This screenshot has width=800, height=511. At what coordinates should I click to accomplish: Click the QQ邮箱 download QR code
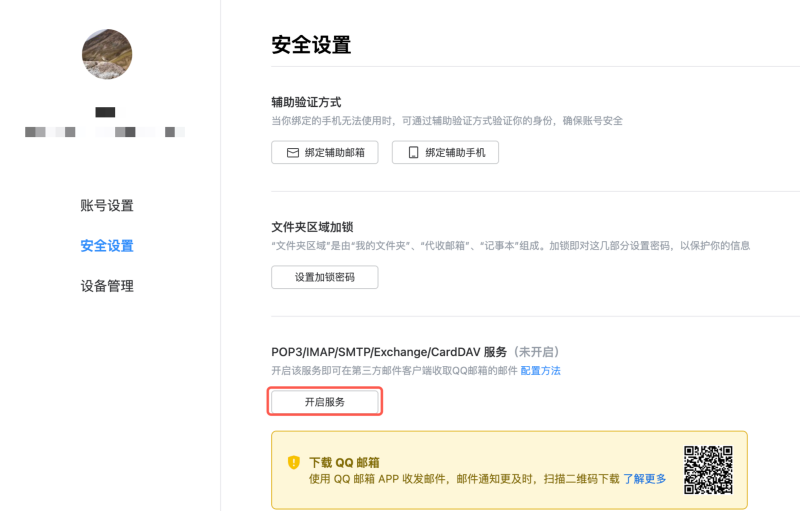click(708, 470)
